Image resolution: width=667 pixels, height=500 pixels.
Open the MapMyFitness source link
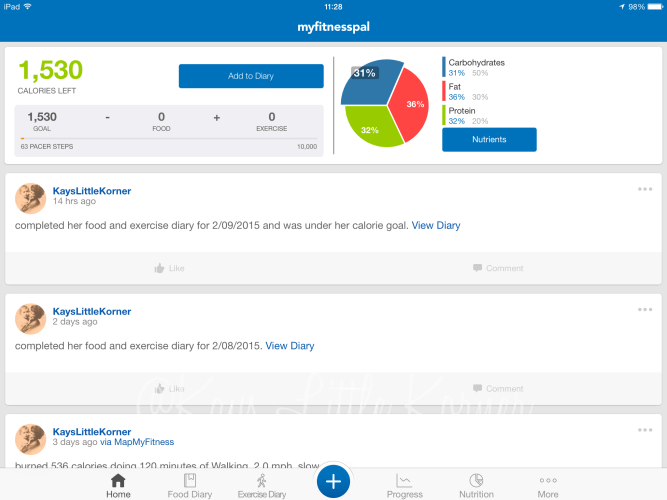pos(146,442)
